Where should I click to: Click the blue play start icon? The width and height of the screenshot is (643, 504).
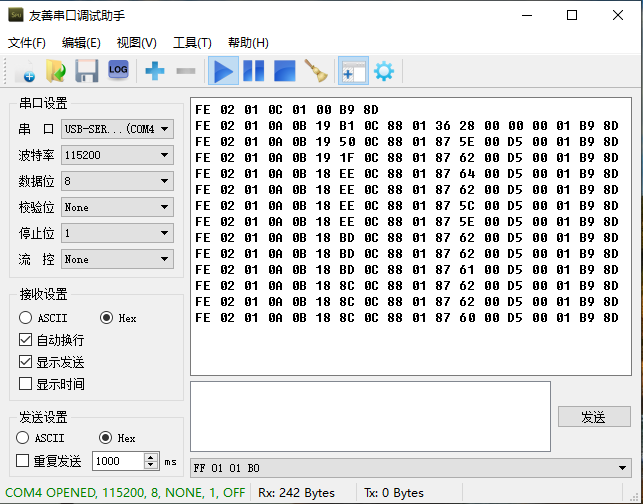pos(223,71)
